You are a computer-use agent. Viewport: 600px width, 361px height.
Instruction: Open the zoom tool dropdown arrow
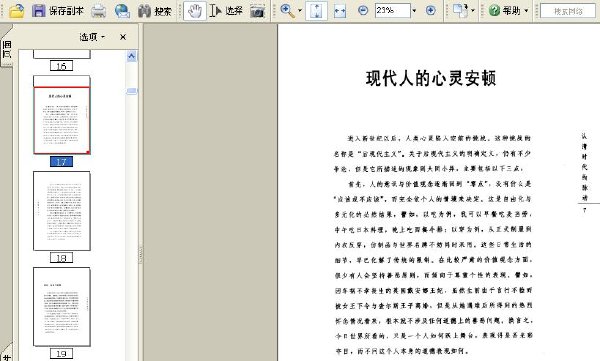[300, 11]
